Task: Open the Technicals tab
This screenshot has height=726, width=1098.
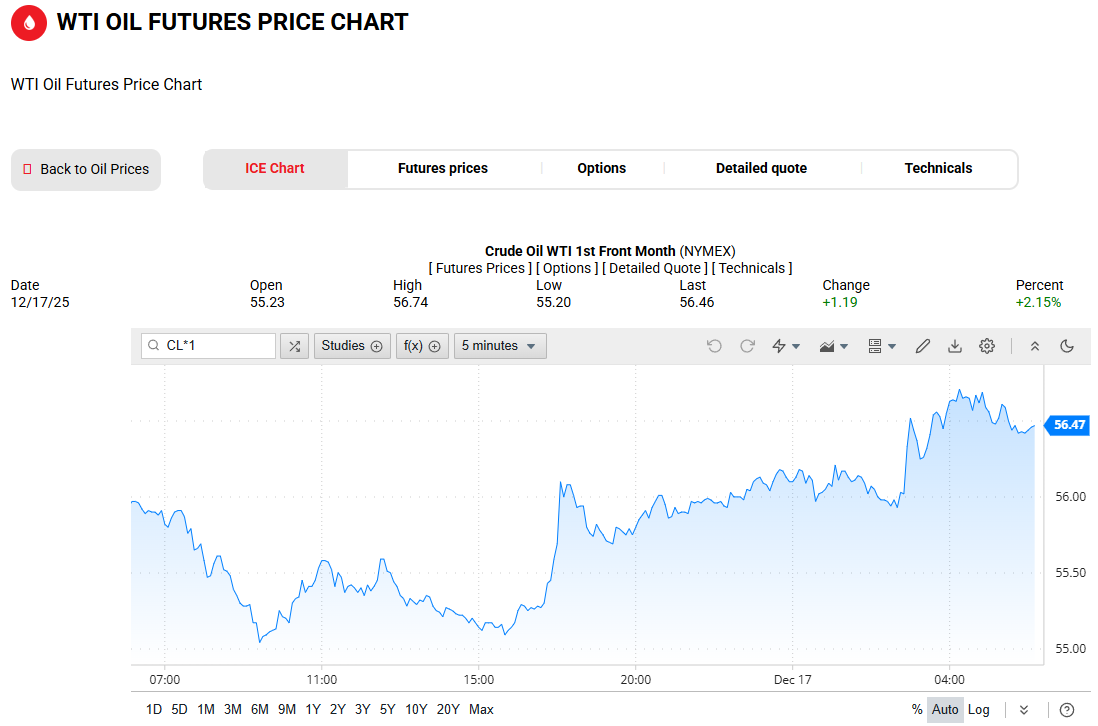Action: point(938,169)
